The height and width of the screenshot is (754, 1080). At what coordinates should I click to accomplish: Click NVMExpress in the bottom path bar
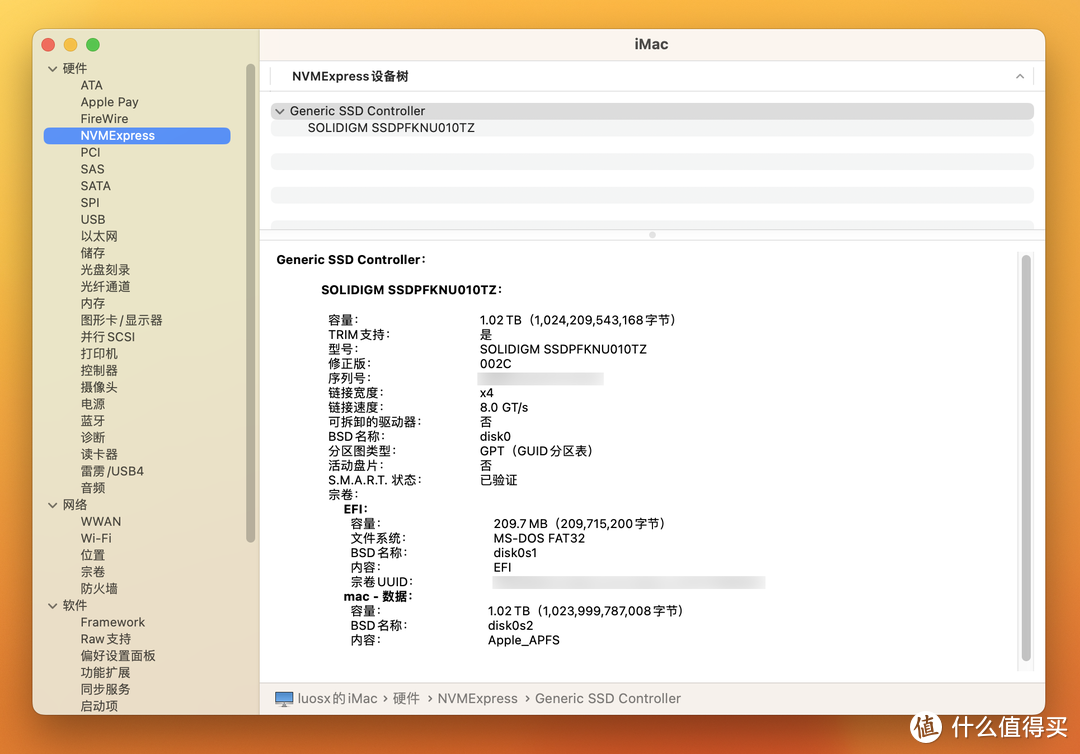[477, 699]
